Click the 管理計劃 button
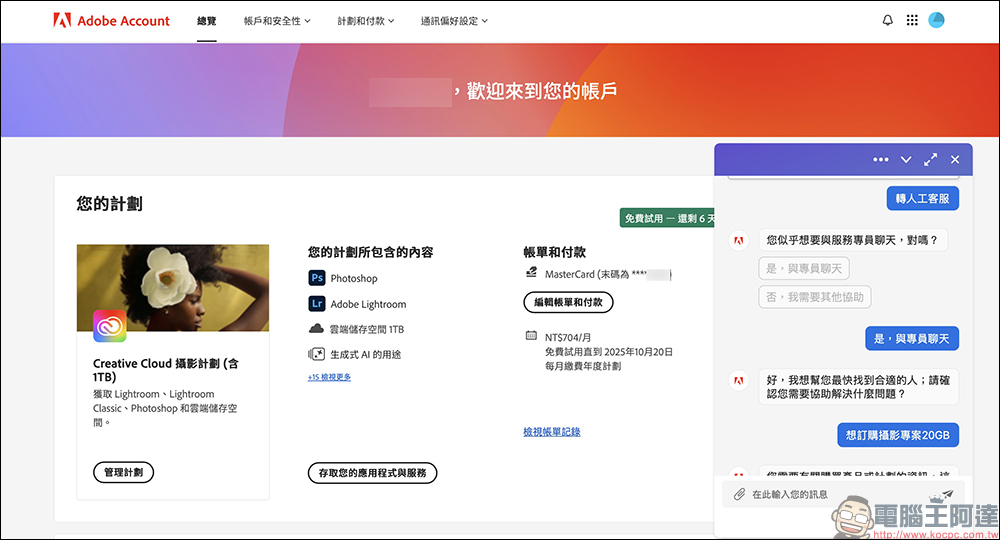The height and width of the screenshot is (540, 1000). pos(123,472)
